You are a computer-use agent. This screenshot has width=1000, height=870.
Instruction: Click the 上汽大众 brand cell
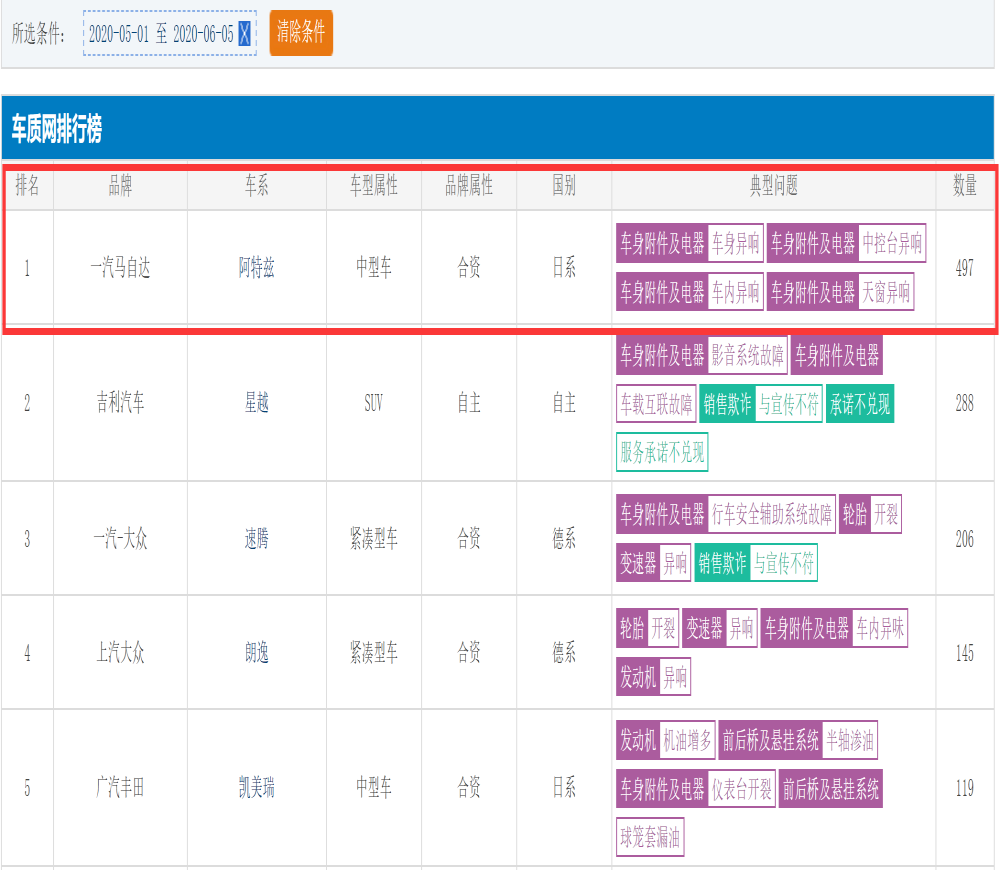pos(120,652)
